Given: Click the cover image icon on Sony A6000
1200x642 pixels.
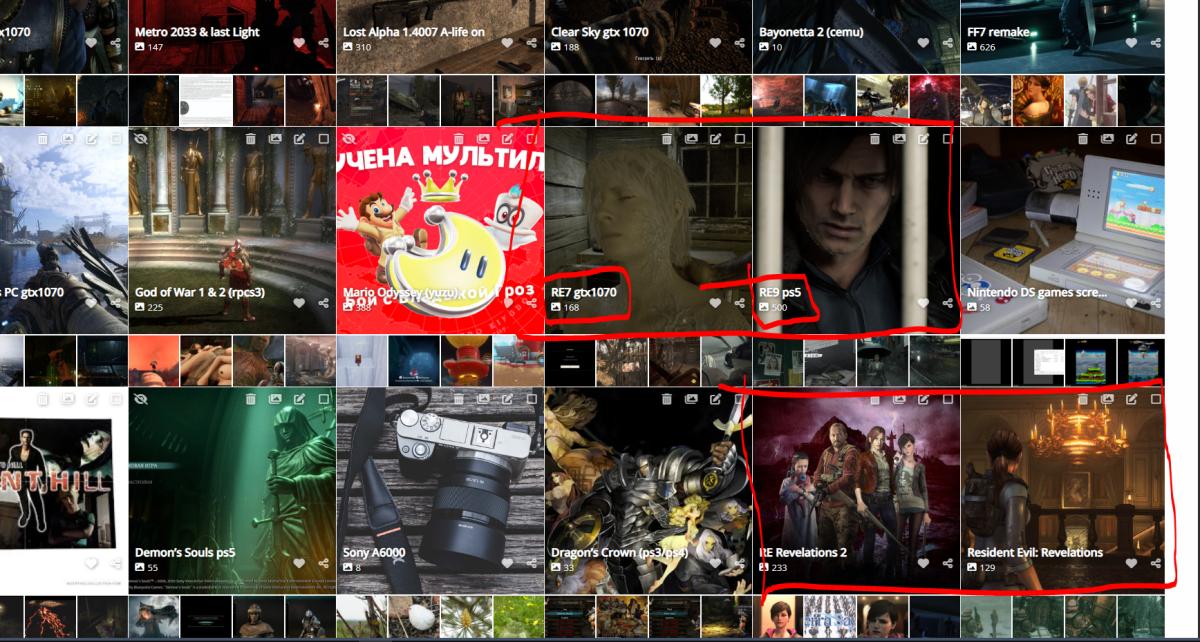Looking at the screenshot, I should point(483,399).
